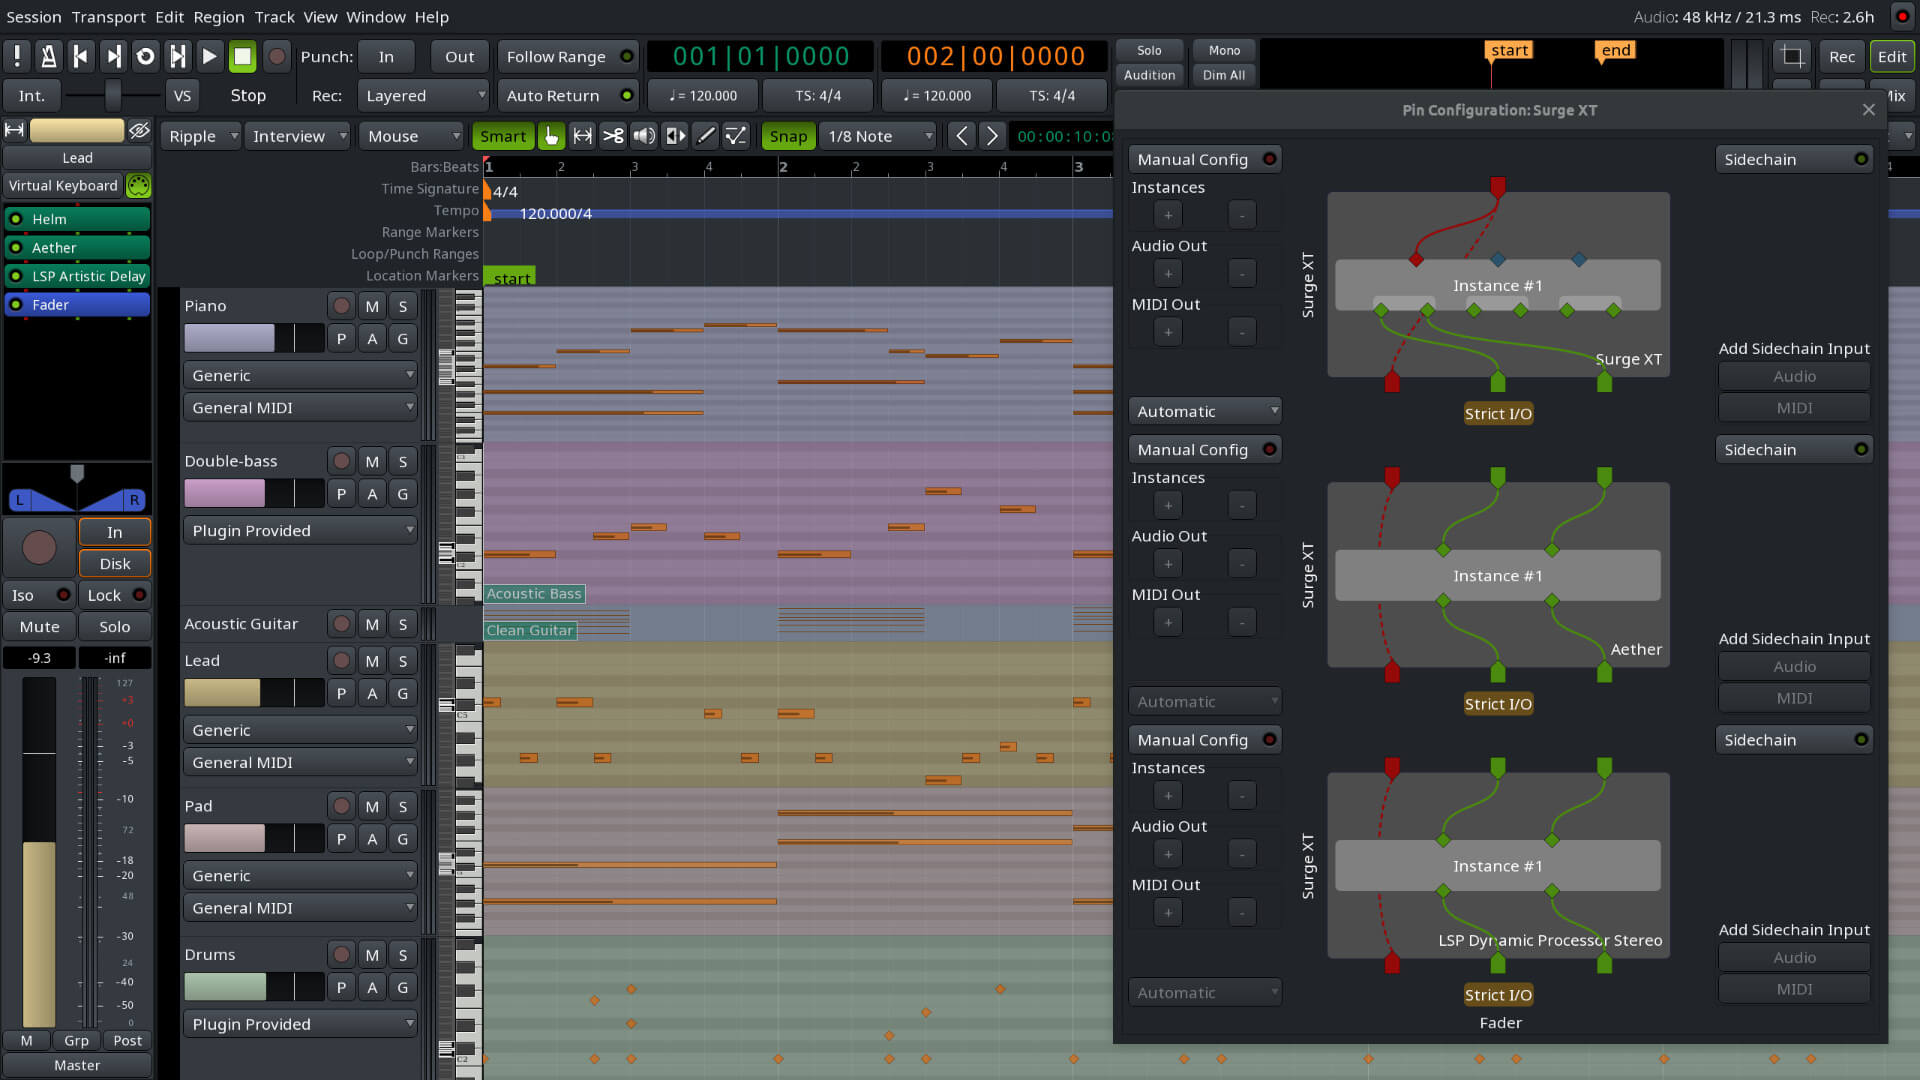Select the metronome icon in the toolbar
1920x1080 pixels.
point(48,57)
